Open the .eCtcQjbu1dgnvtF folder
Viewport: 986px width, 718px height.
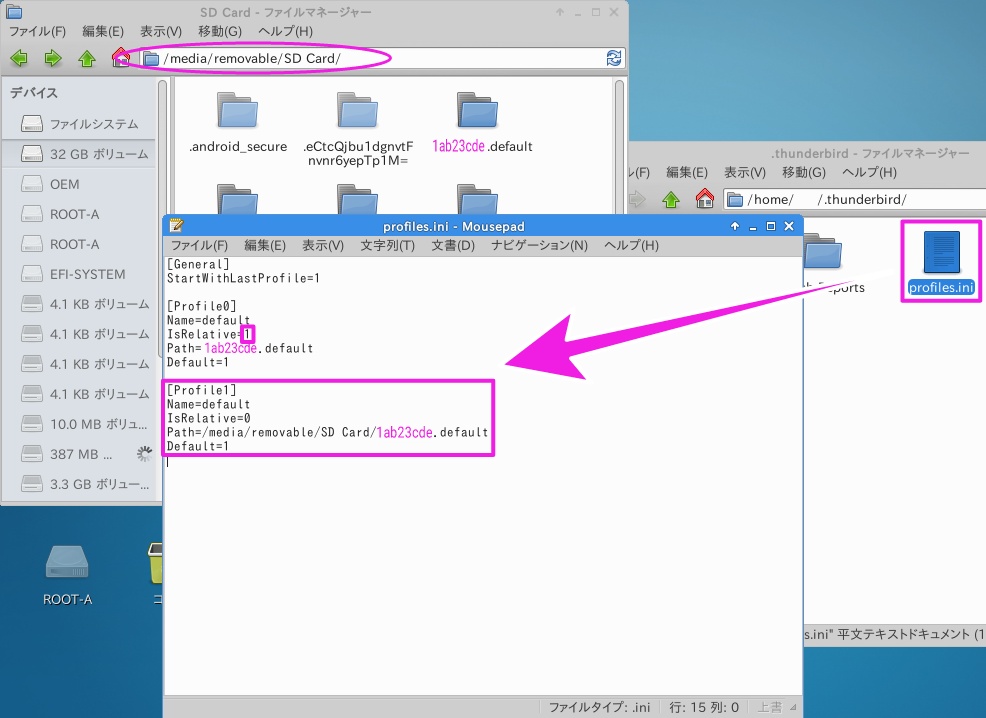pos(358,129)
